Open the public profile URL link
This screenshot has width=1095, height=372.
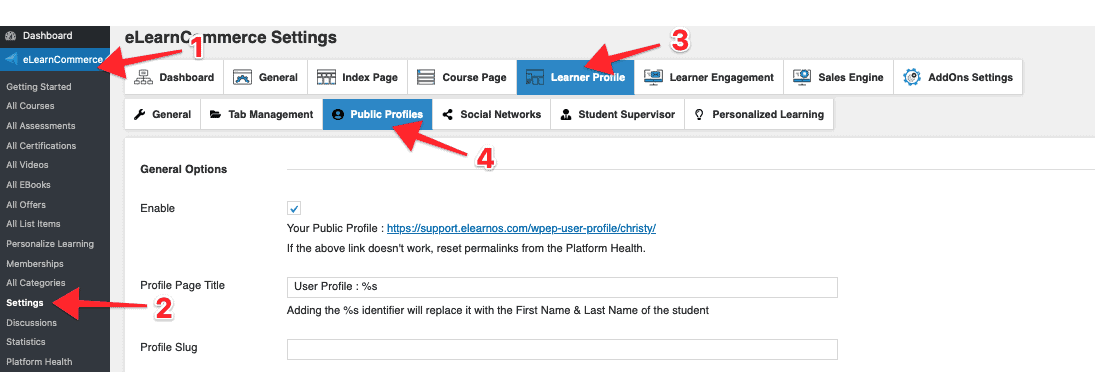coord(521,228)
